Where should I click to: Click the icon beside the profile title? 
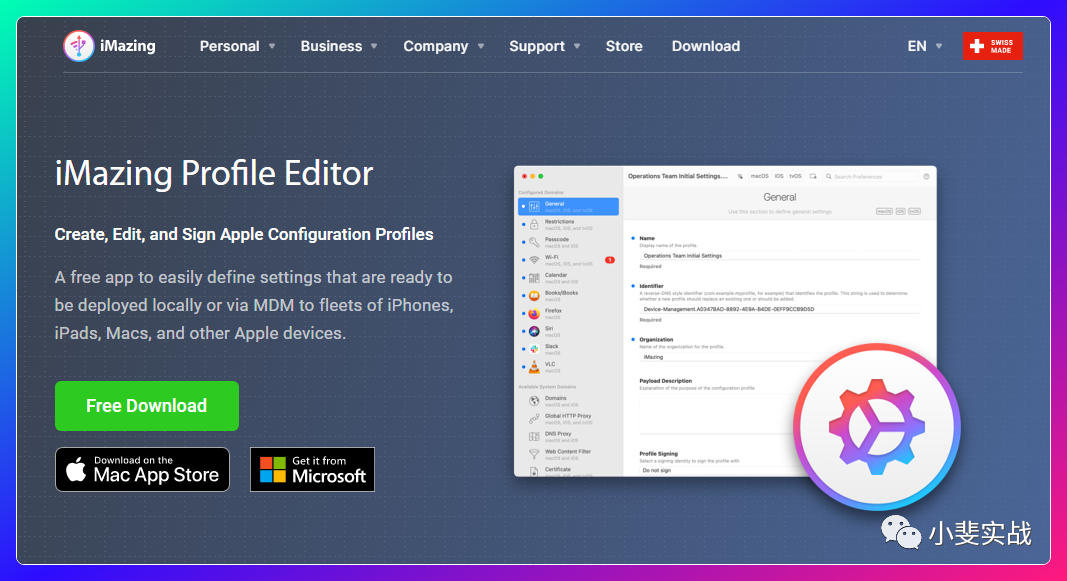pyautogui.click(x=740, y=176)
